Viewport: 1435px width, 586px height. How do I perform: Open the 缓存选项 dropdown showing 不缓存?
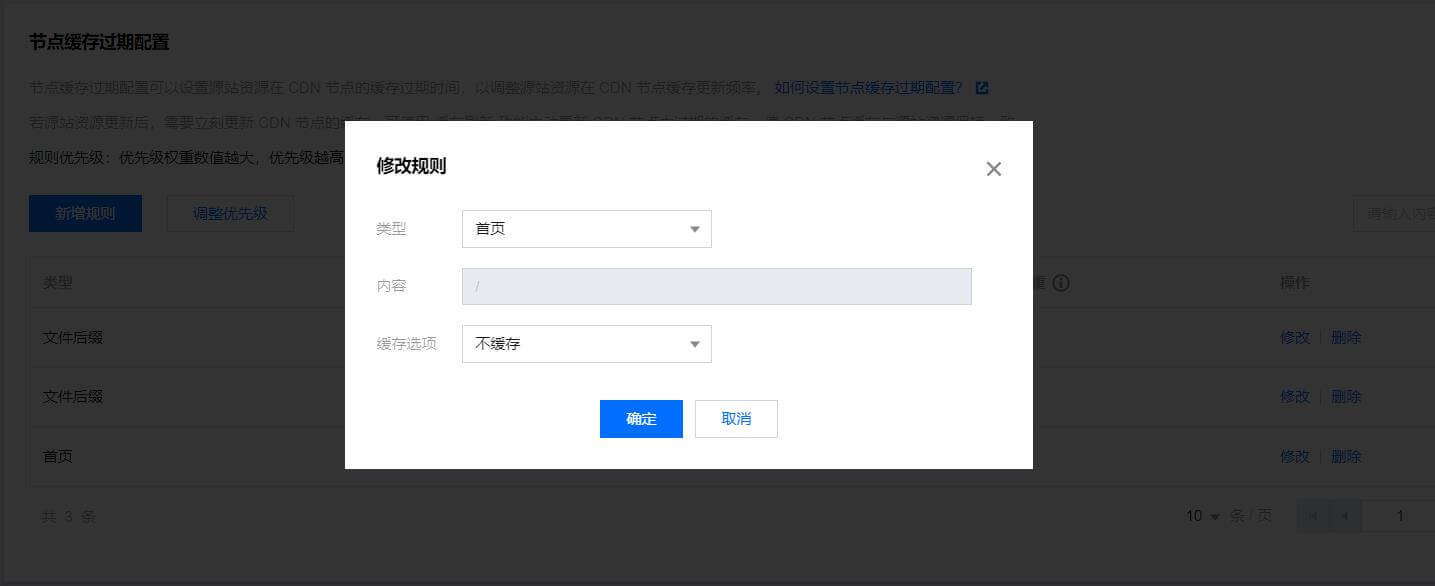click(586, 343)
